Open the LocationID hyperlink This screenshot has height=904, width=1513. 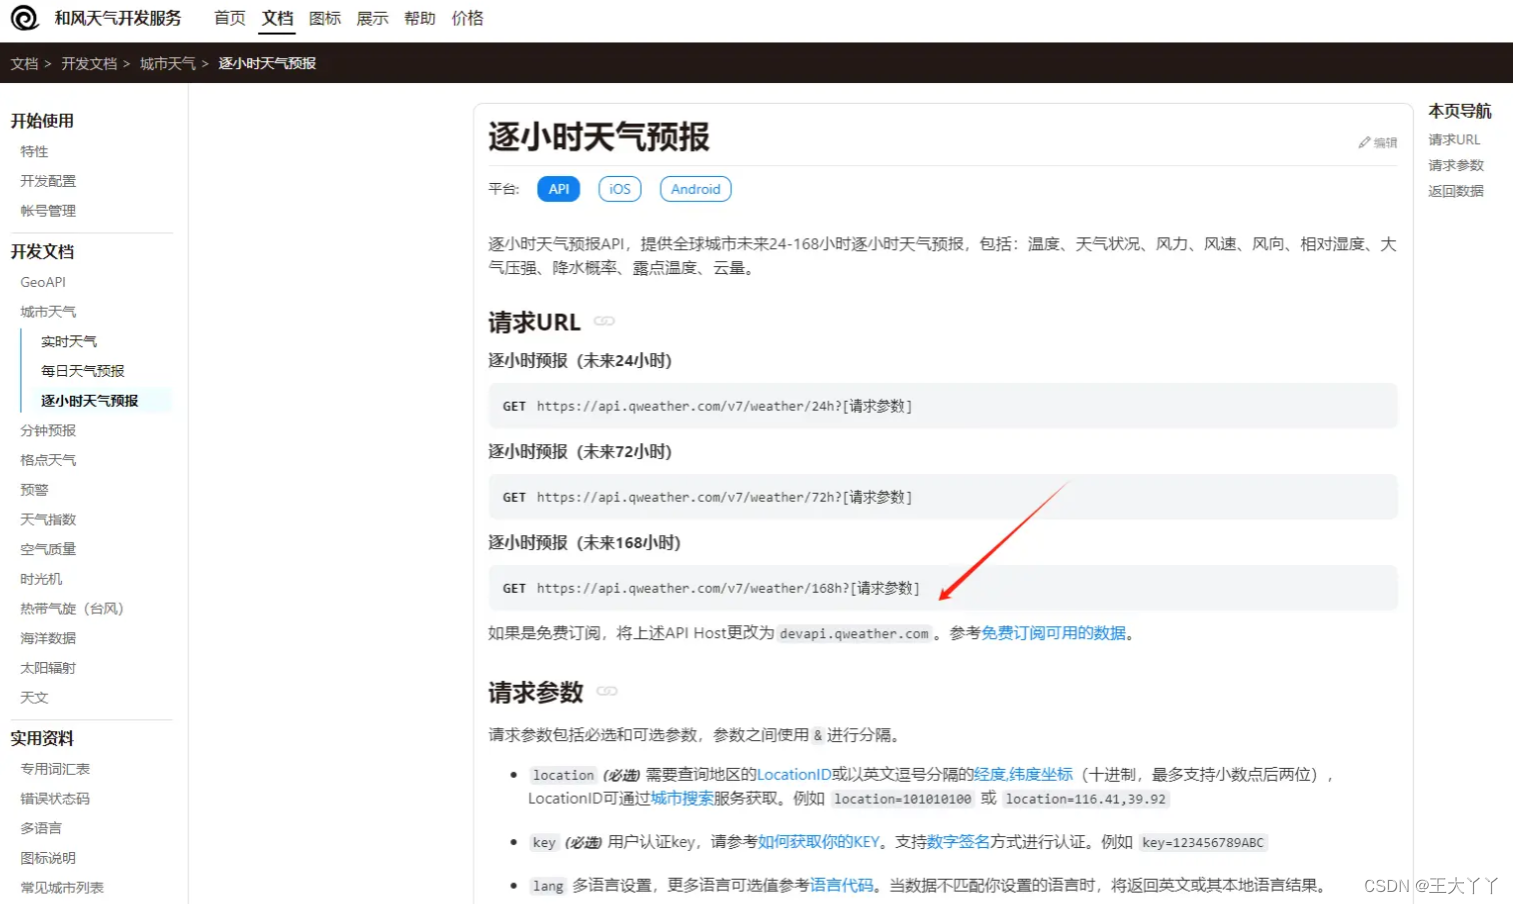(794, 774)
